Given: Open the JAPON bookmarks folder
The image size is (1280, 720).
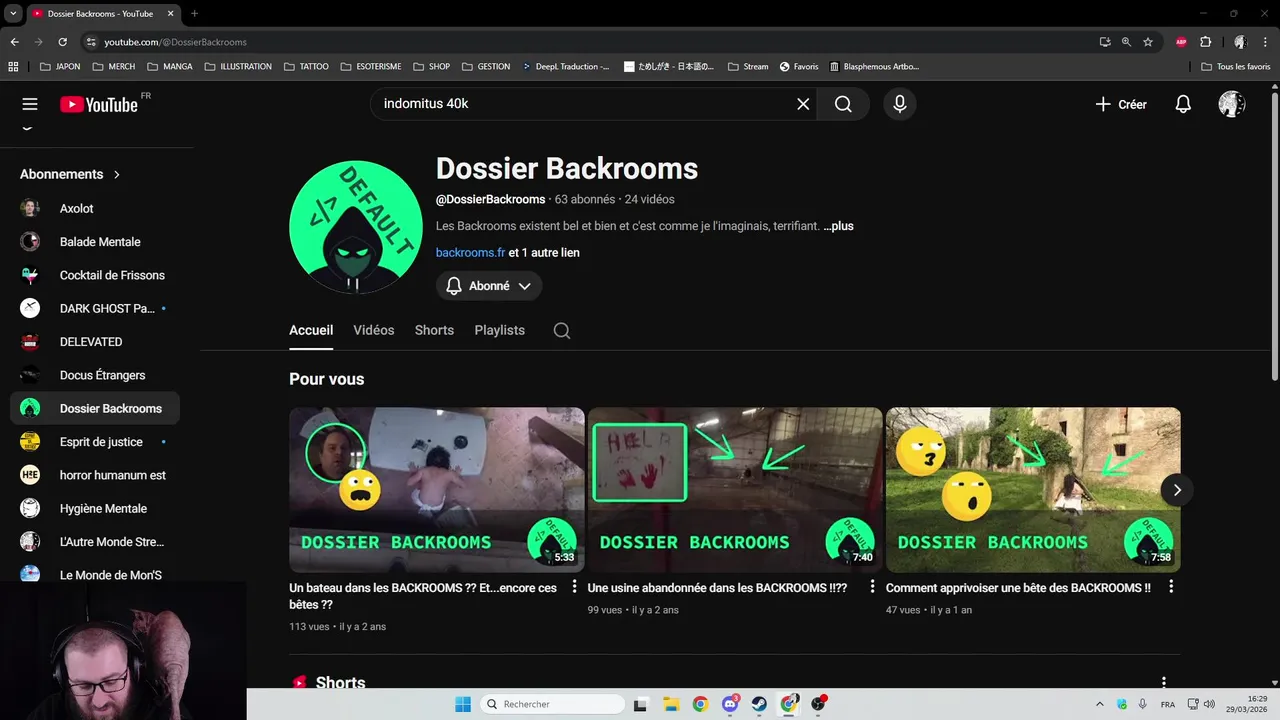Looking at the screenshot, I should click(x=60, y=67).
